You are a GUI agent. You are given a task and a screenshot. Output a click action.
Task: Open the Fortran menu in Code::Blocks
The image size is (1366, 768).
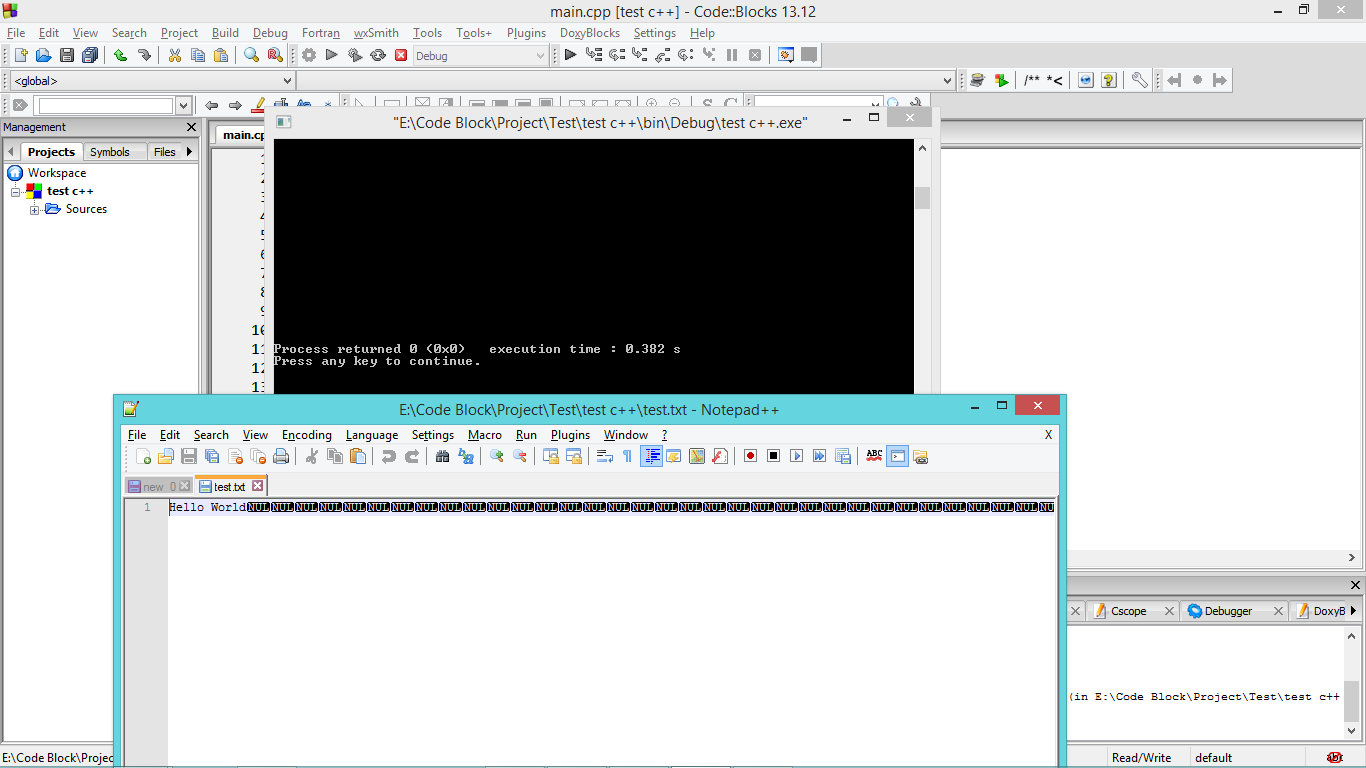[x=320, y=33]
